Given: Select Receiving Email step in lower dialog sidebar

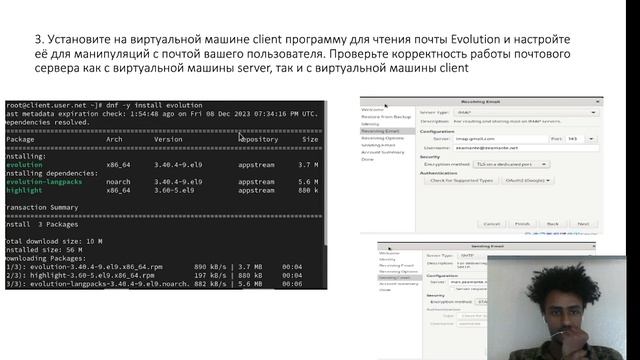Looking at the screenshot, I should (x=396, y=265).
